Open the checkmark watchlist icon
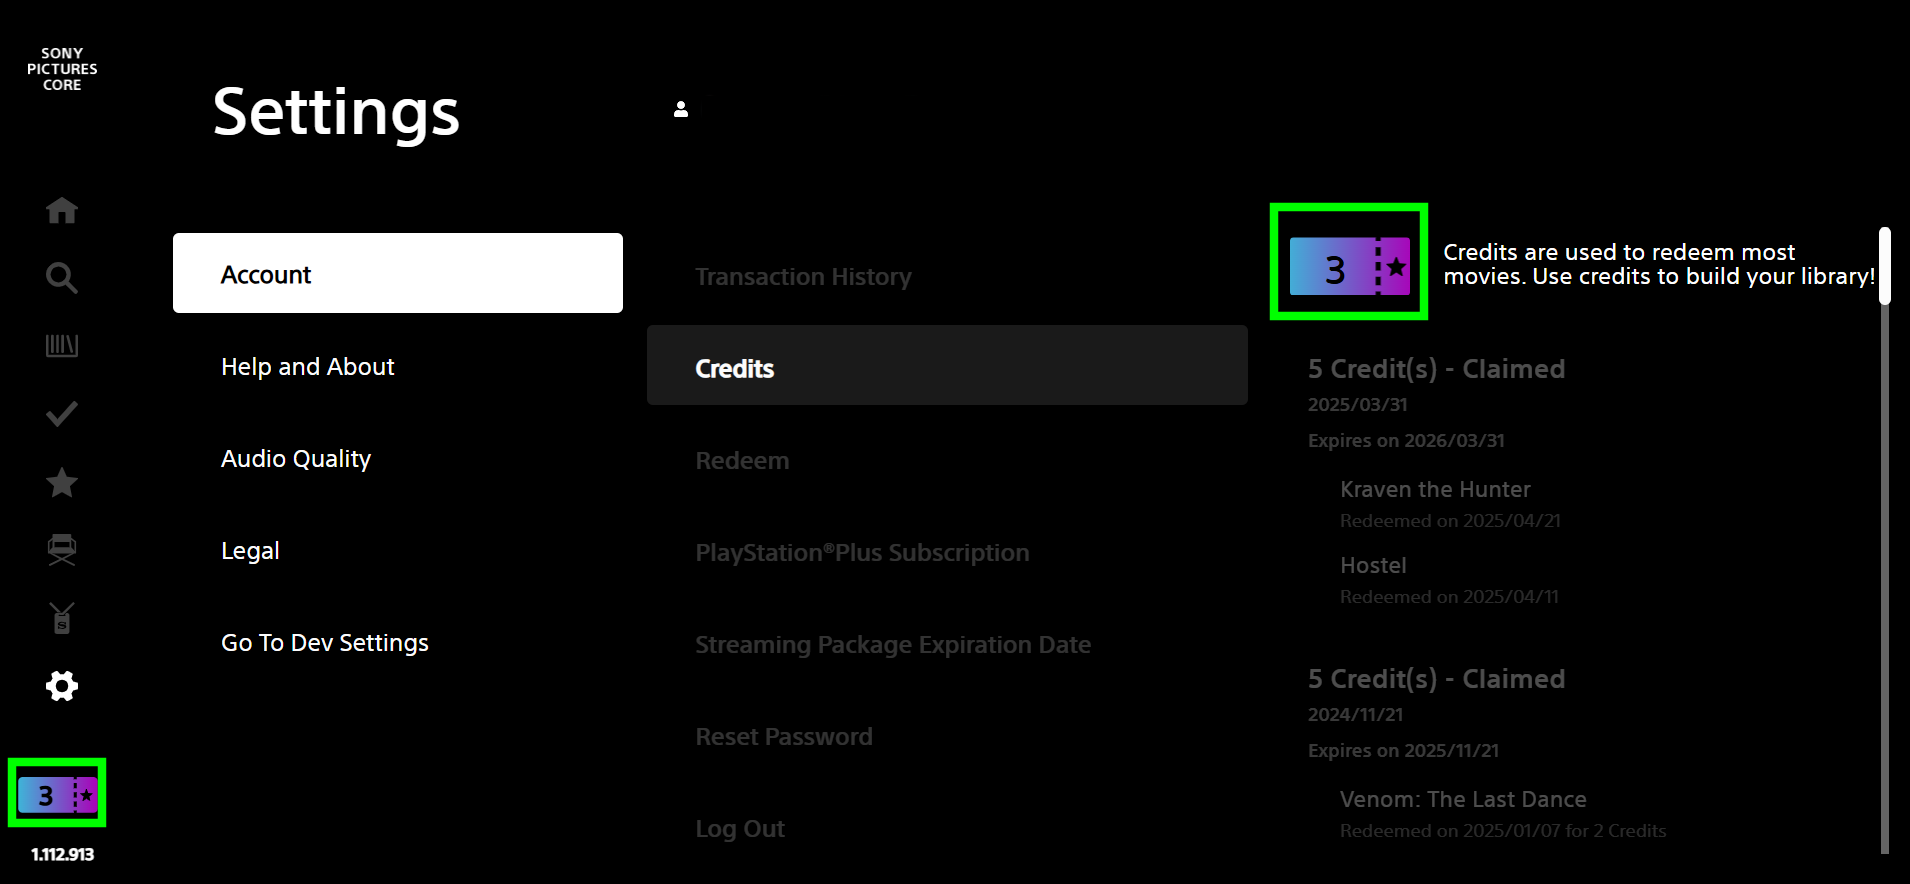Screen dimensions: 1910x884 pyautogui.click(x=62, y=414)
